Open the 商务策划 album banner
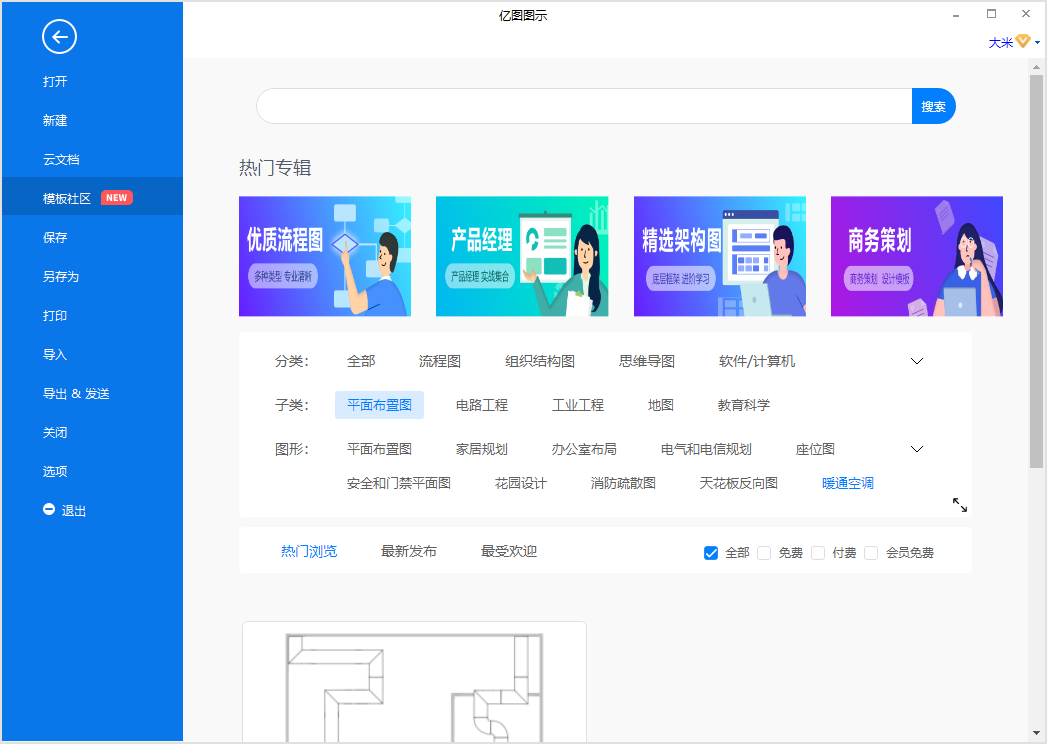The width and height of the screenshot is (1047, 744). [x=917, y=256]
